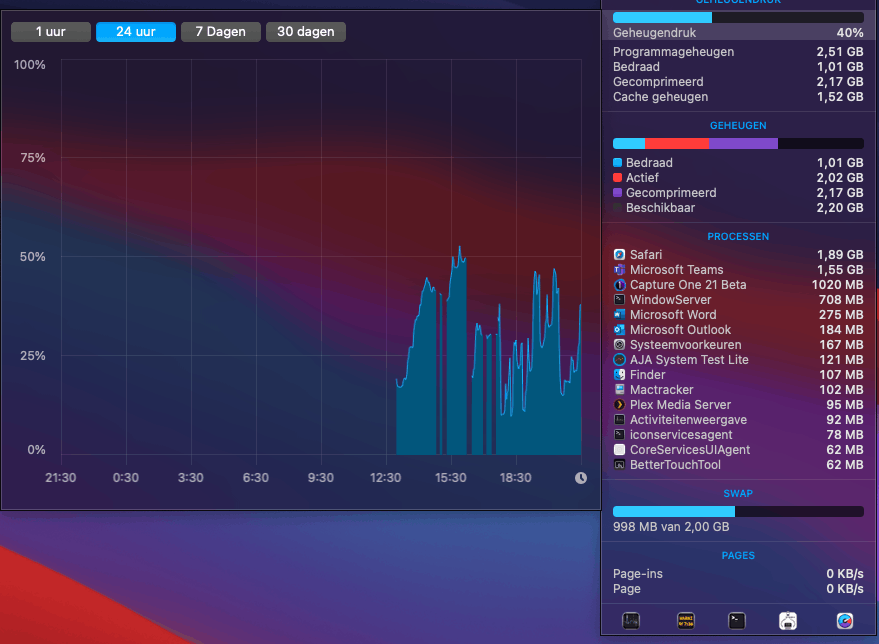Screen dimensions: 879x644
Task: Launch Terminal from bottom shortcut row
Action: 737,620
